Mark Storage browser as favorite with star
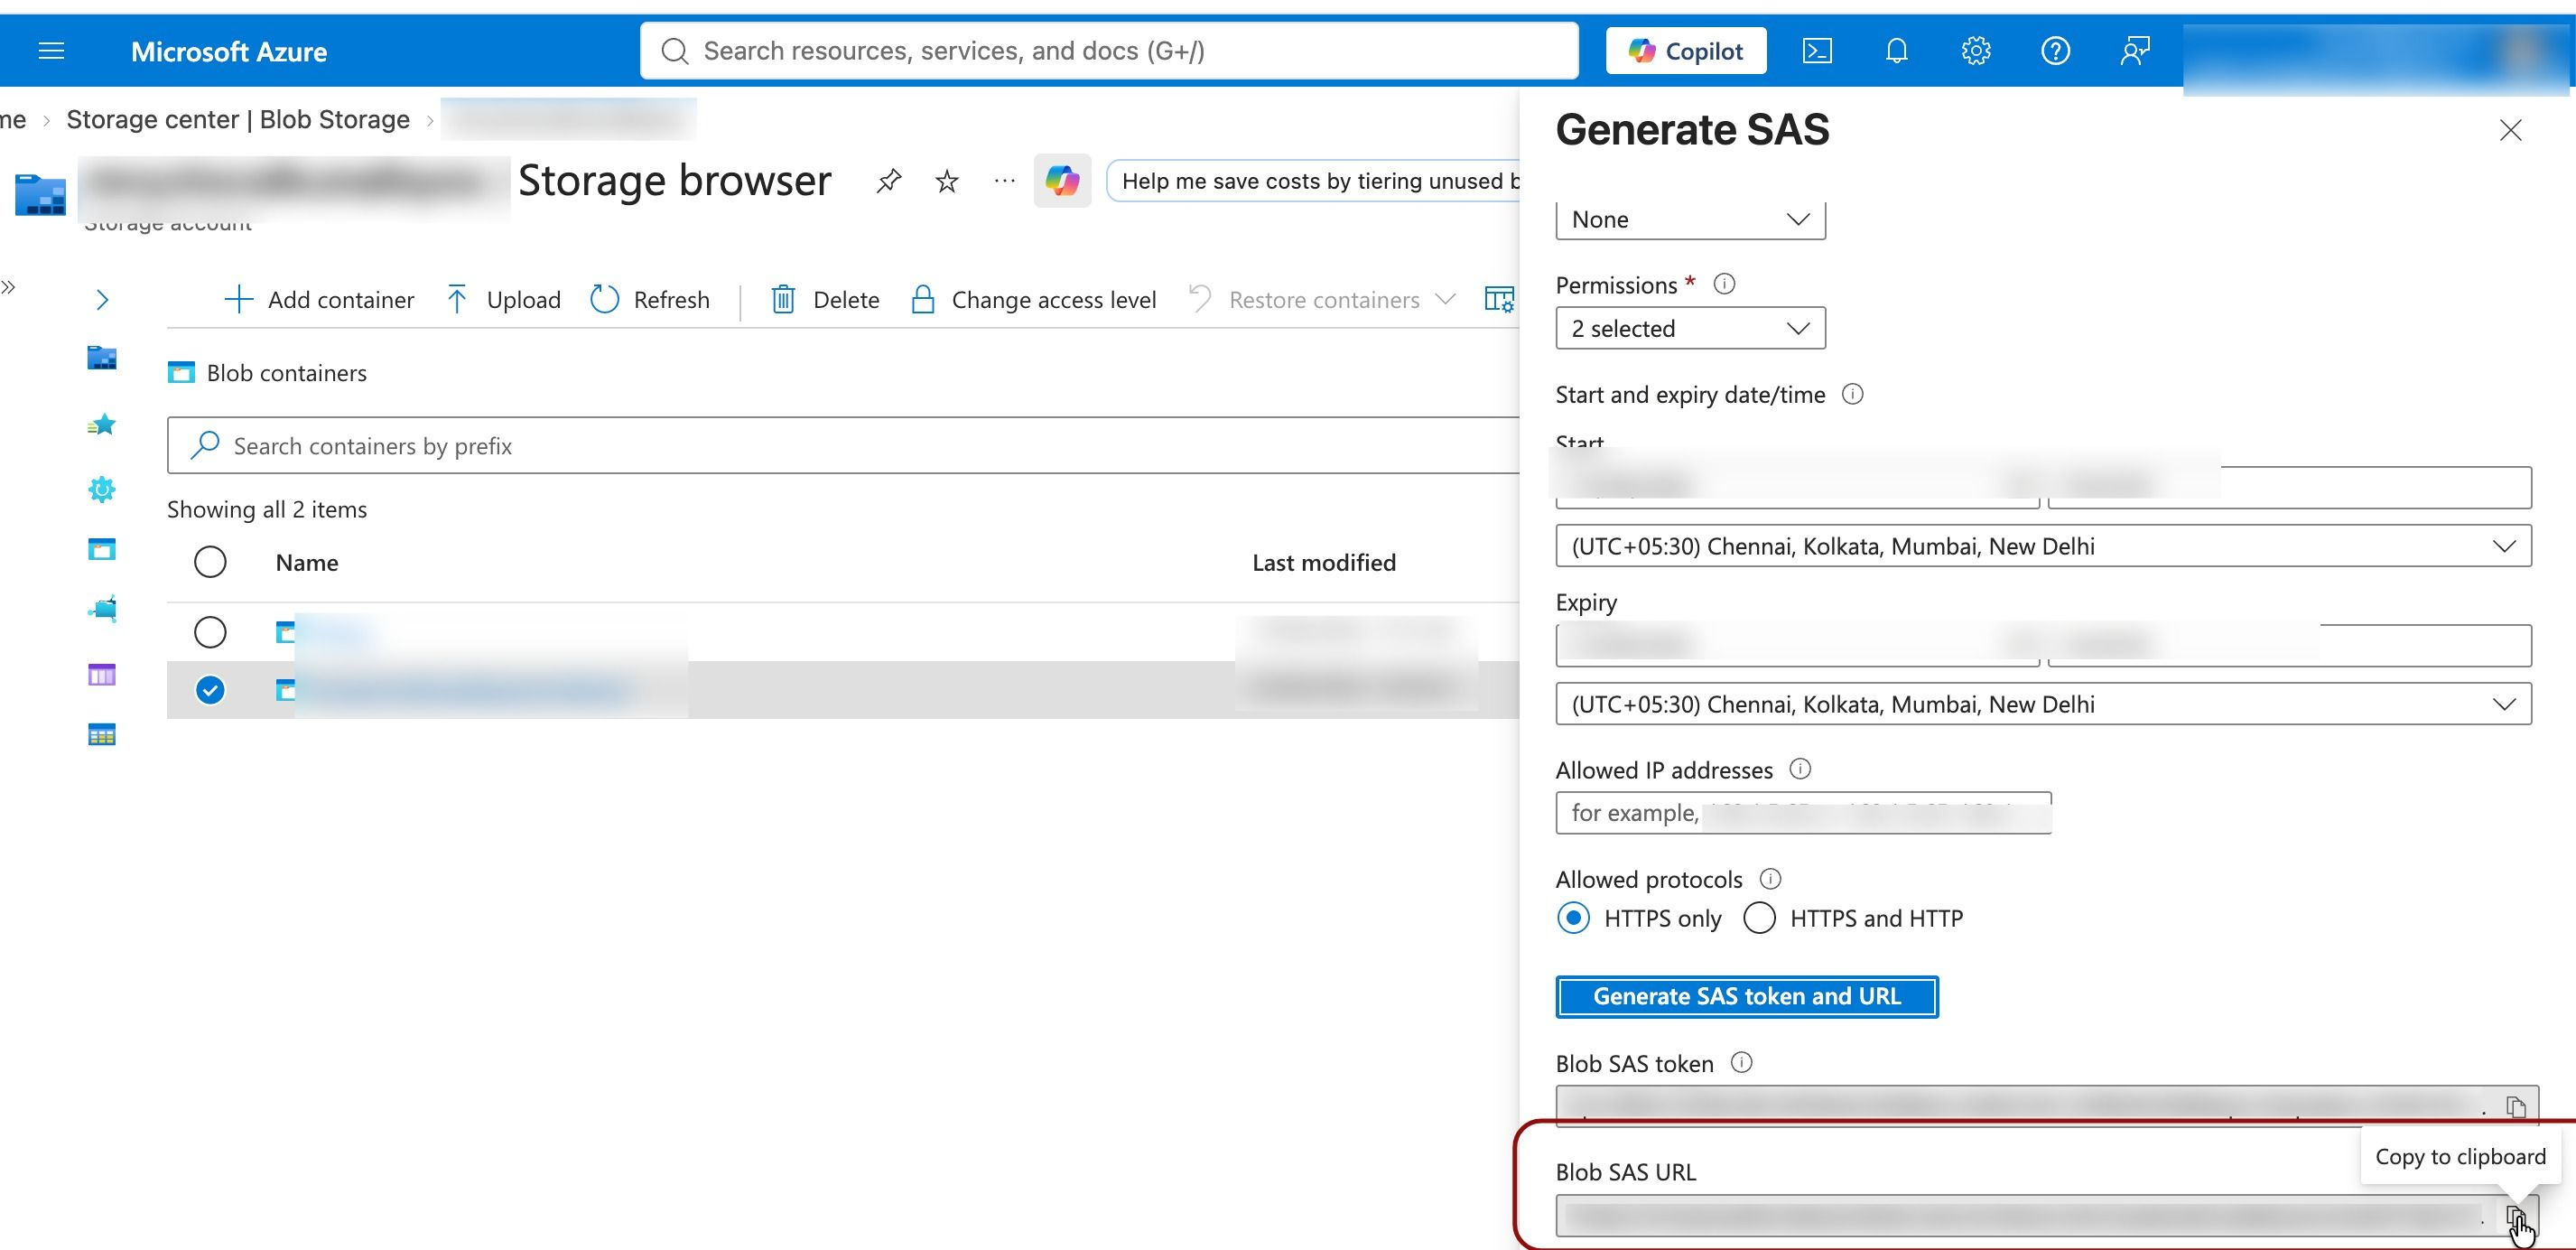The image size is (2576, 1250). [946, 181]
